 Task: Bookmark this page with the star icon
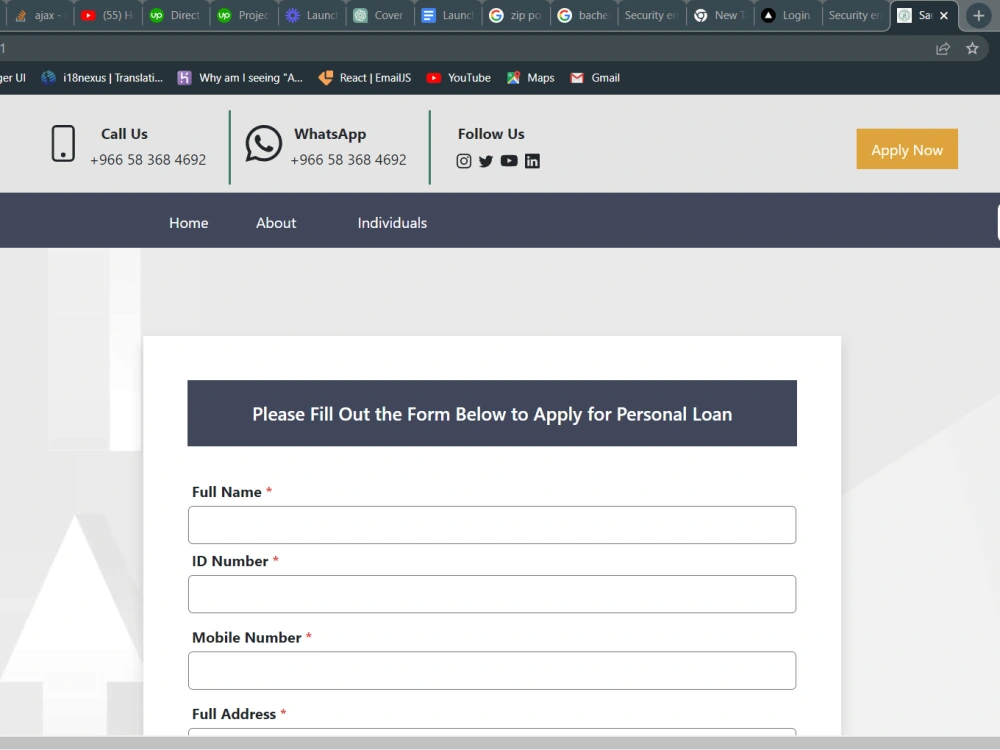pyautogui.click(x=972, y=48)
